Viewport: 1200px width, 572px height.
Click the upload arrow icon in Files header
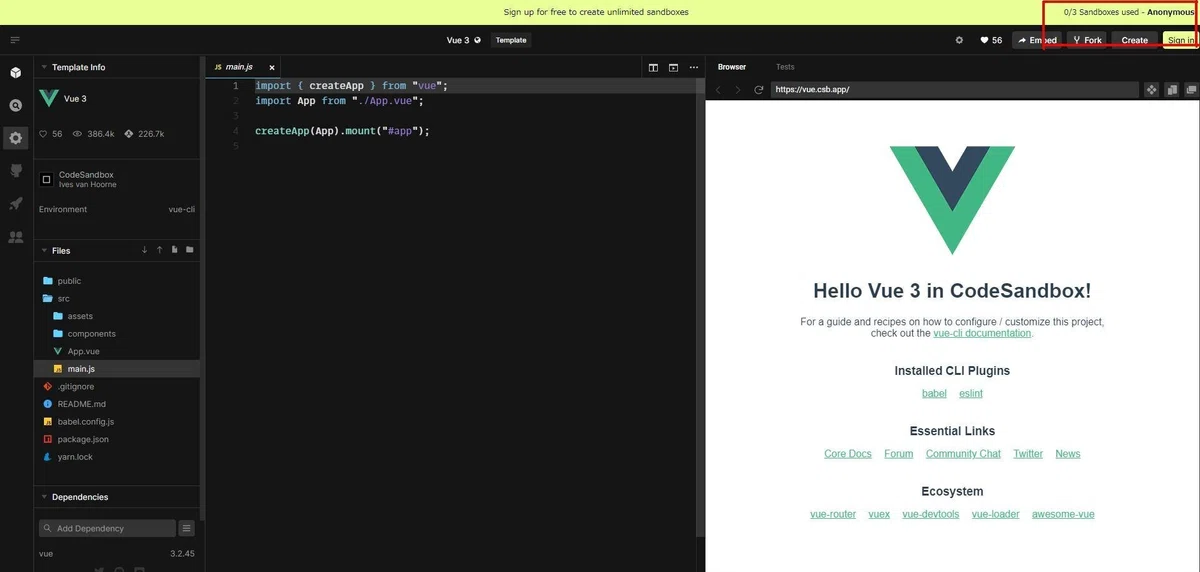pos(159,250)
